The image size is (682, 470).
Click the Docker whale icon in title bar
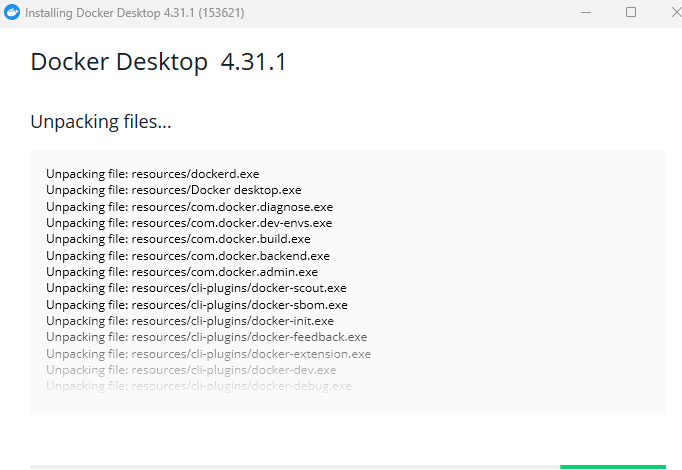pyautogui.click(x=12, y=13)
